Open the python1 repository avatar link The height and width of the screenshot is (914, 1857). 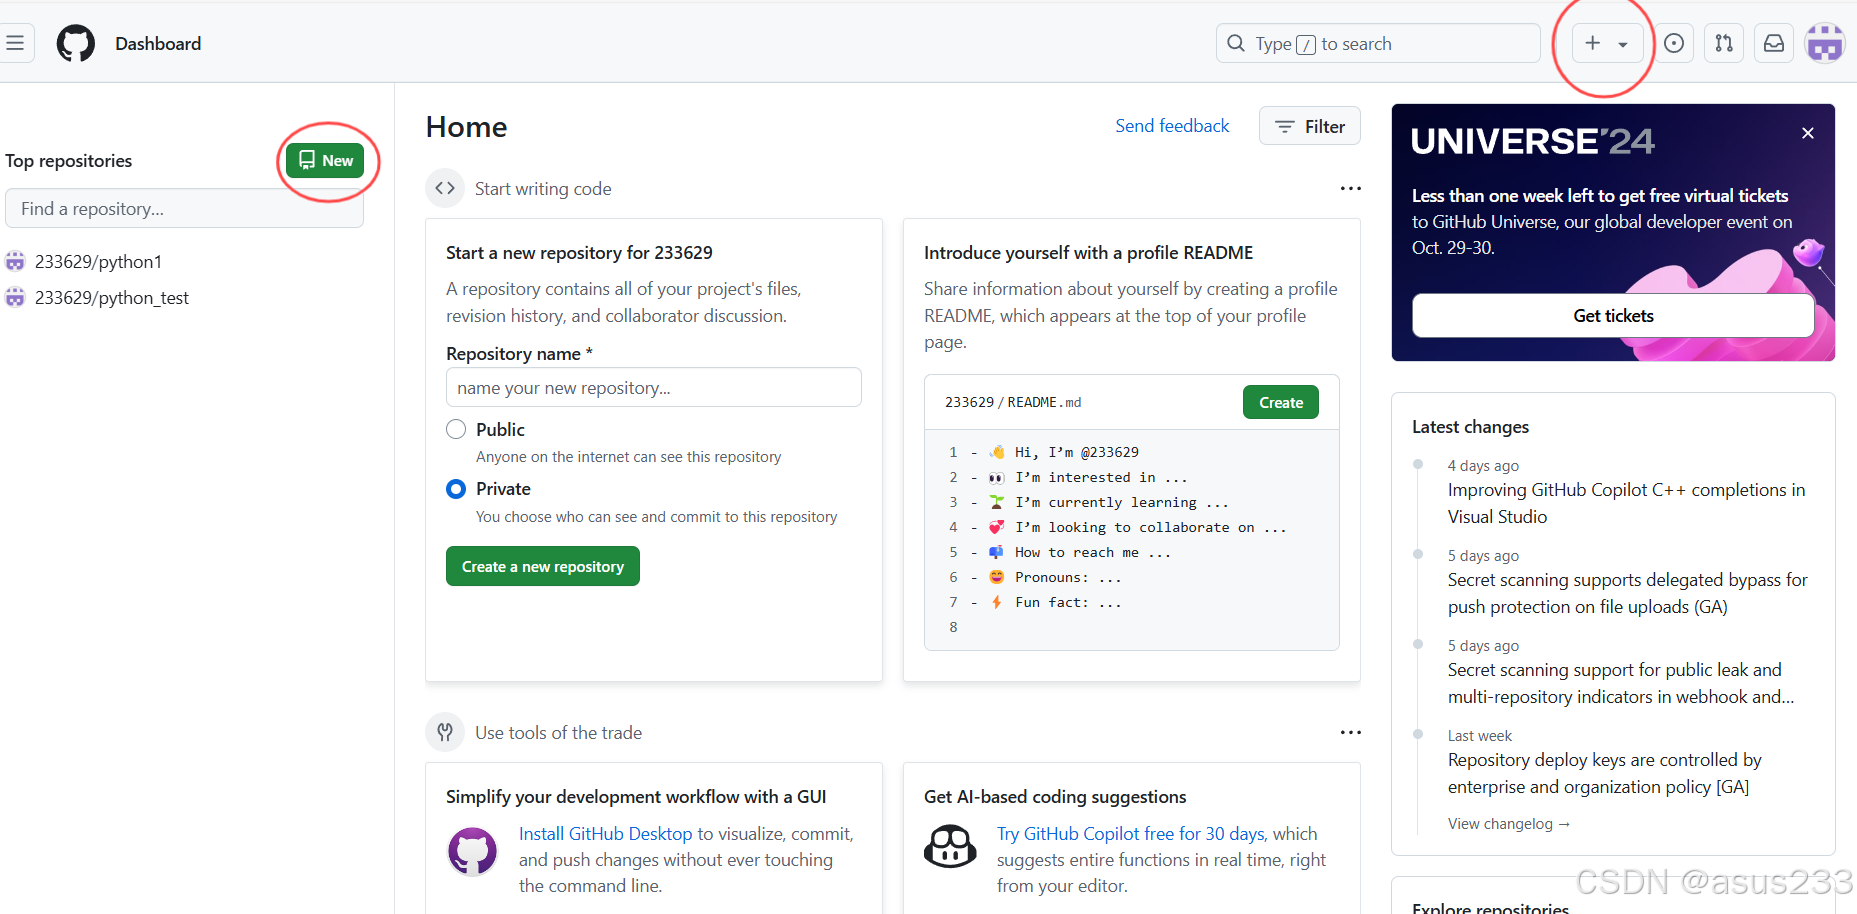click(15, 262)
